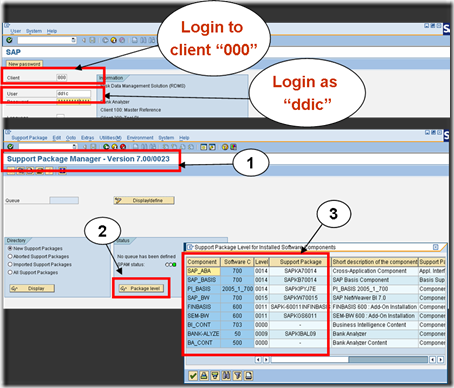This screenshot has height=388, width=454.
Task: Click the red Cancel icon in Support Package Manager toolbar
Action: click(123, 147)
